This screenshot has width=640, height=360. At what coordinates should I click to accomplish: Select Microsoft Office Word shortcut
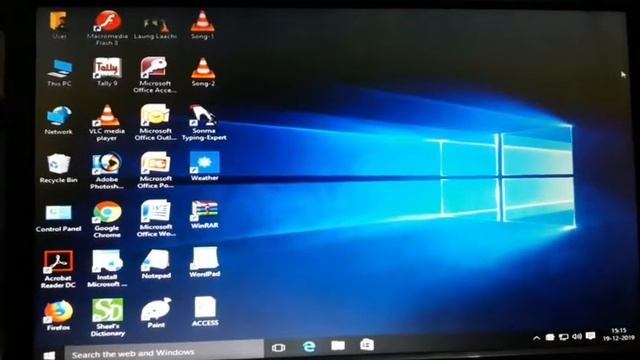156,218
